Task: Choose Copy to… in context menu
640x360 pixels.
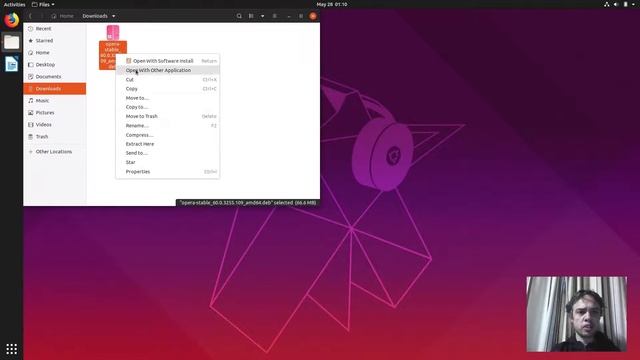Action: coord(168,107)
